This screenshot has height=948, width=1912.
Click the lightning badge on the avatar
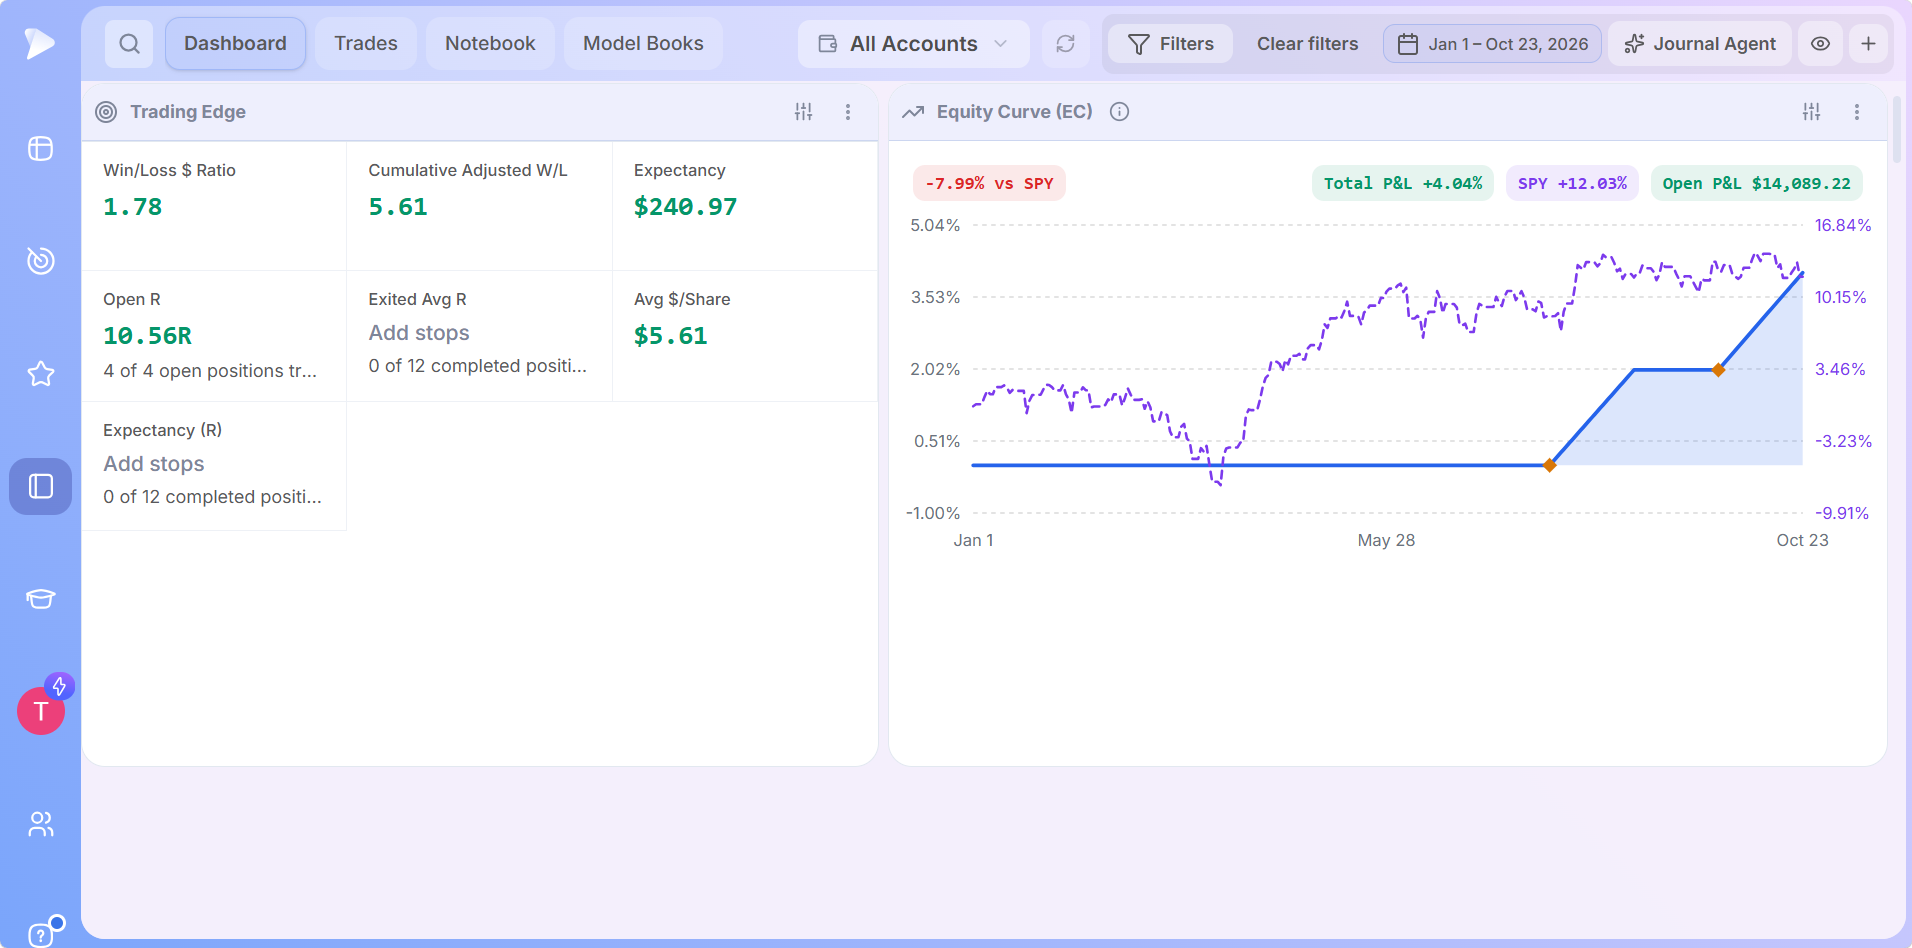coord(60,686)
